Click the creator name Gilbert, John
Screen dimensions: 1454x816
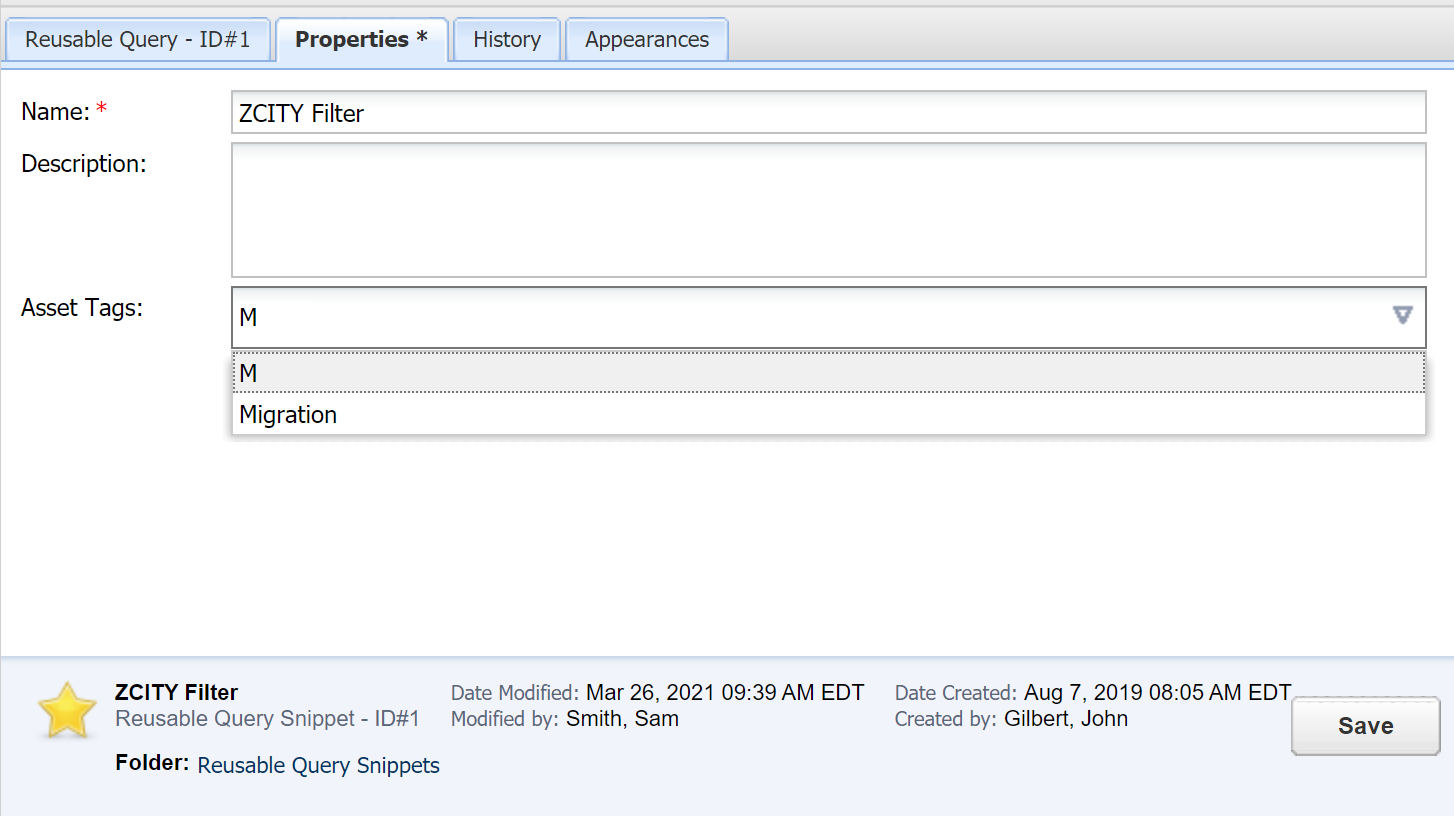(x=1065, y=718)
